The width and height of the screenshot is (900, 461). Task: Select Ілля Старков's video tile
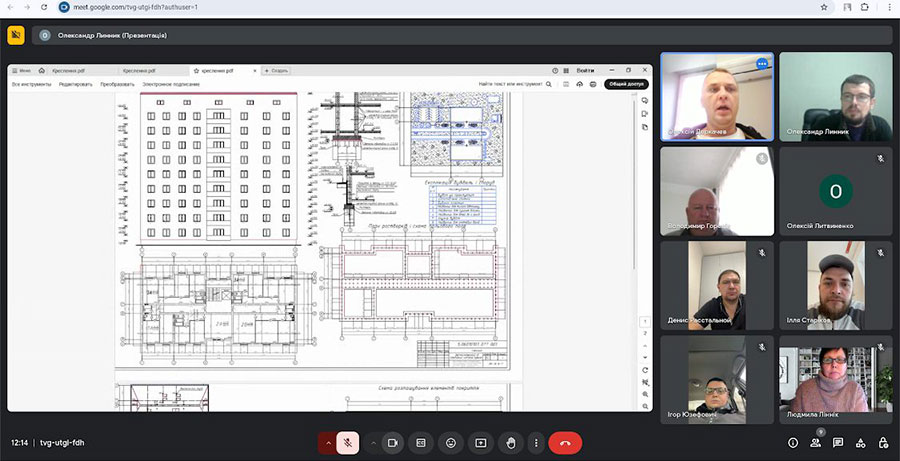point(835,285)
